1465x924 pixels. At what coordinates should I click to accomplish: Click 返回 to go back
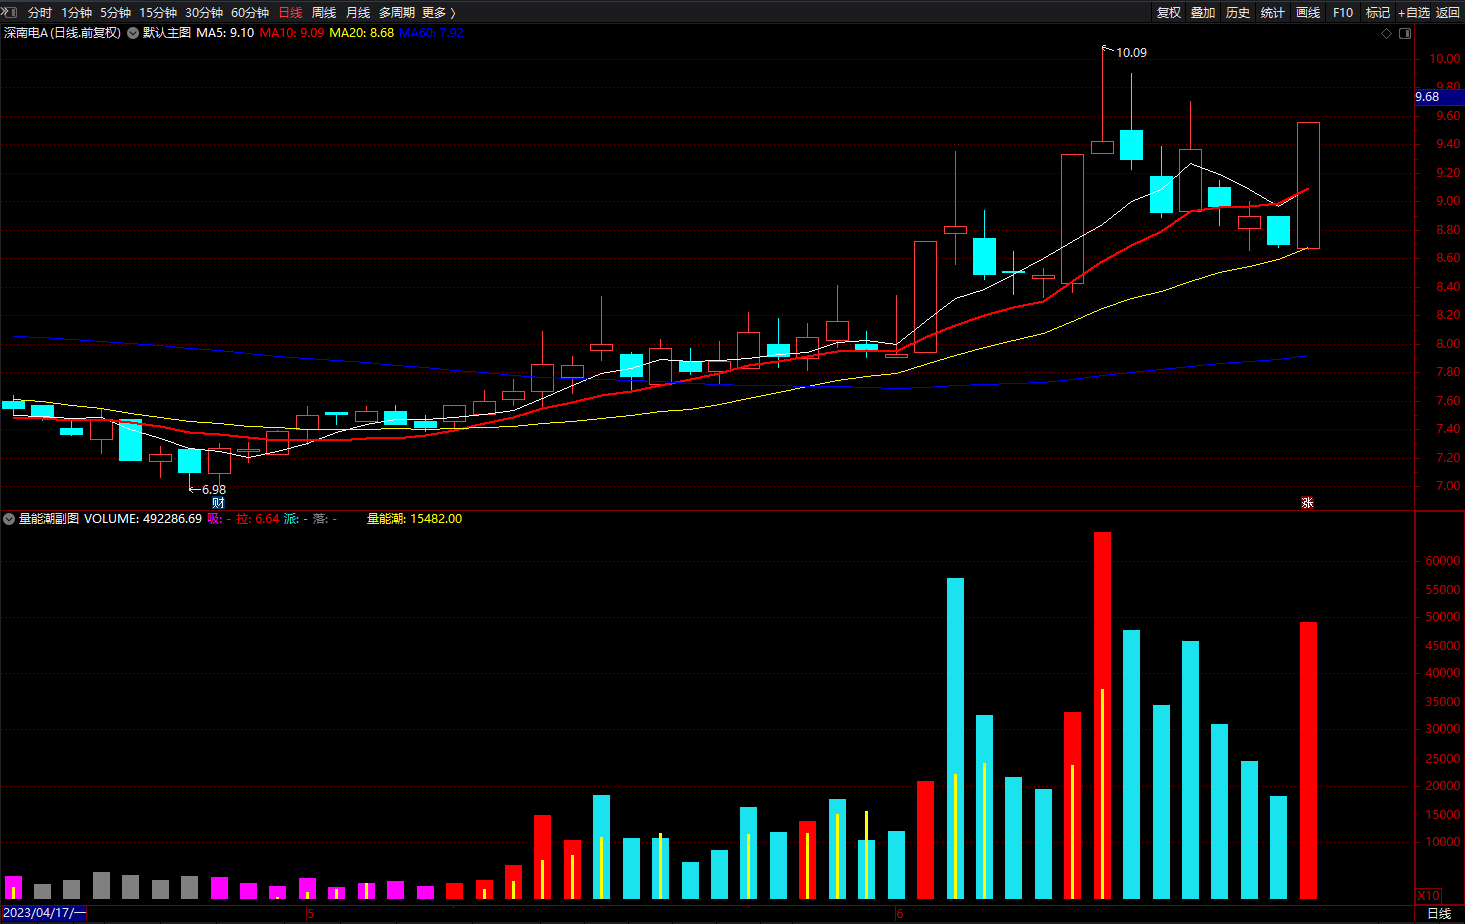1448,12
